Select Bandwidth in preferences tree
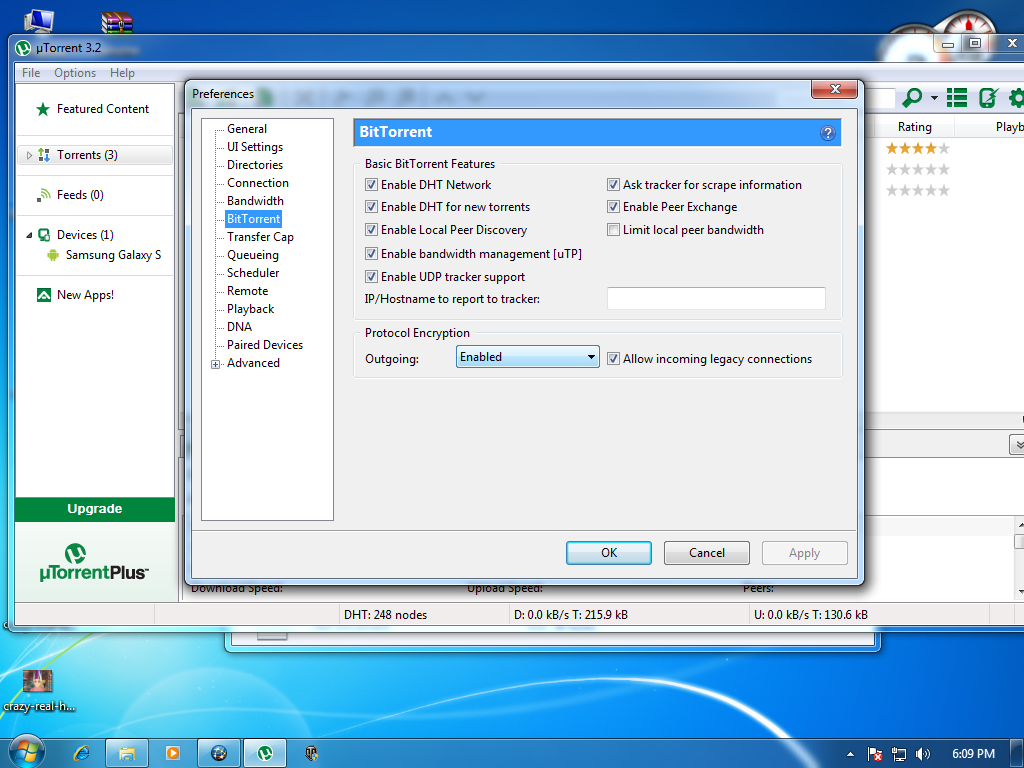 [x=255, y=201]
